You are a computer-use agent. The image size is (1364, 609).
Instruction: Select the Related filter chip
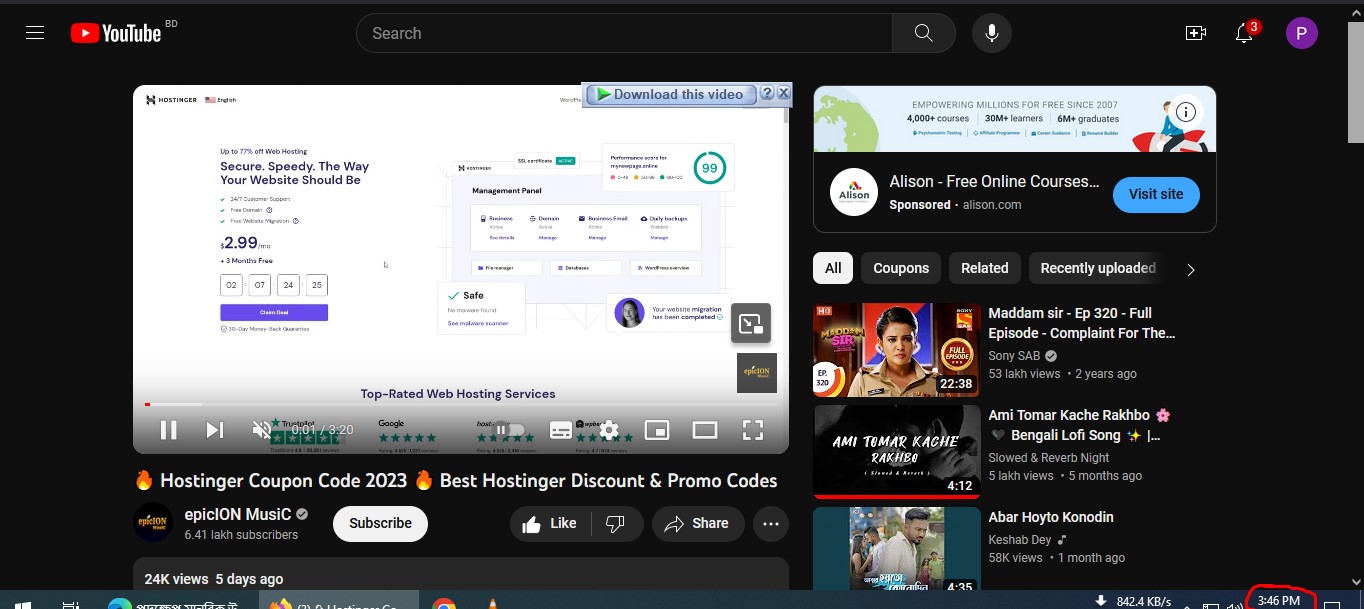985,268
